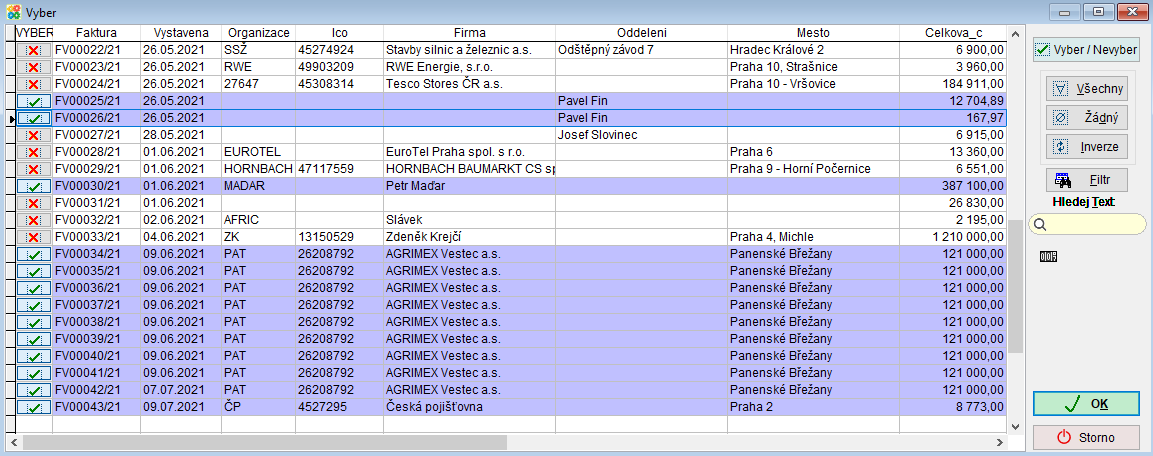Click the Ico column header

339,33
